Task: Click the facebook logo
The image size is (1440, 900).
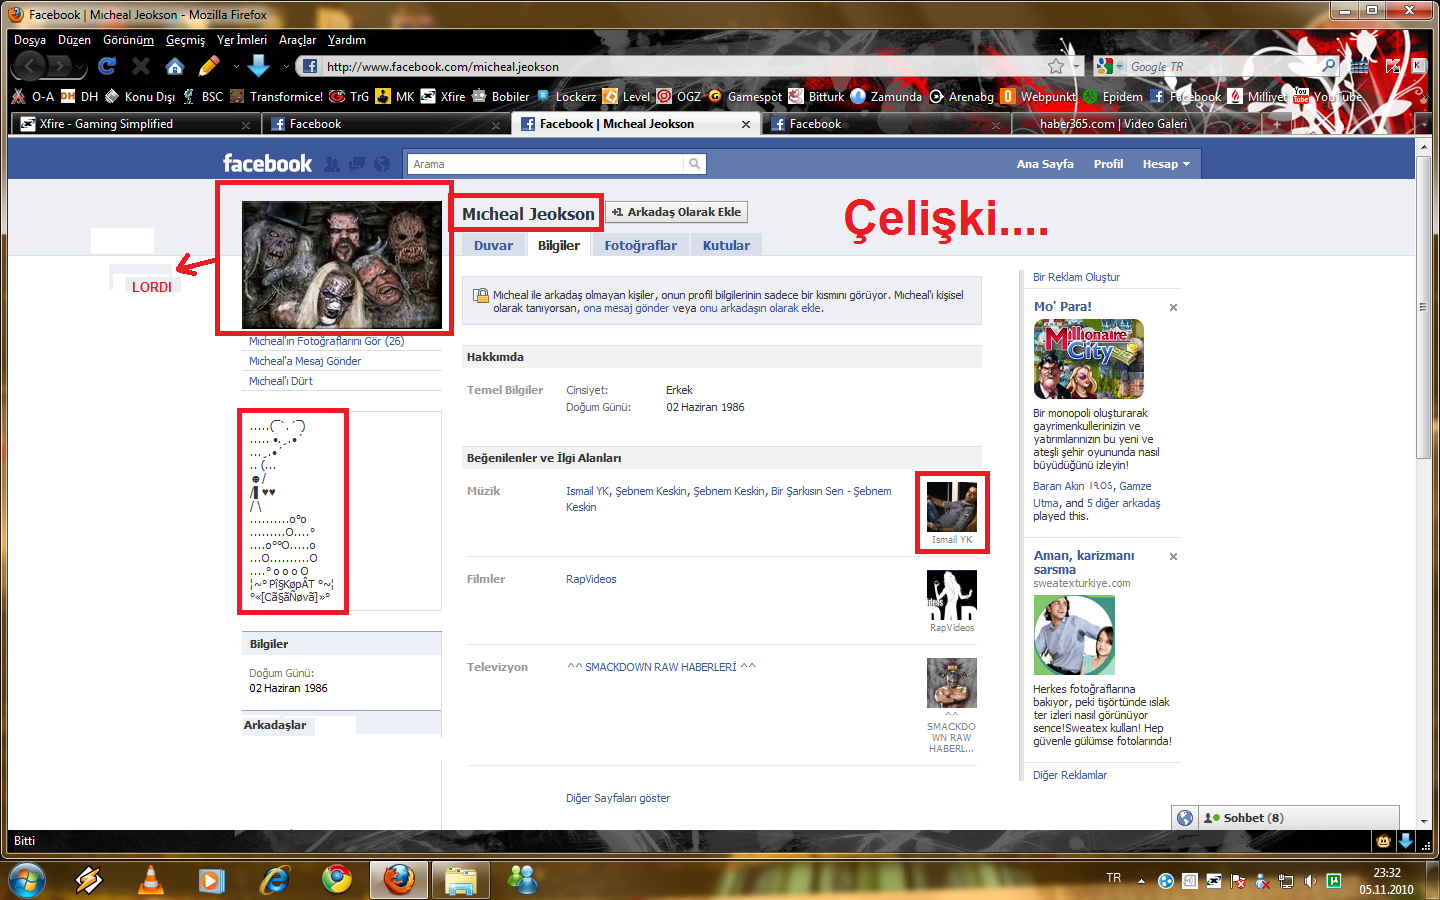Action: pos(267,164)
